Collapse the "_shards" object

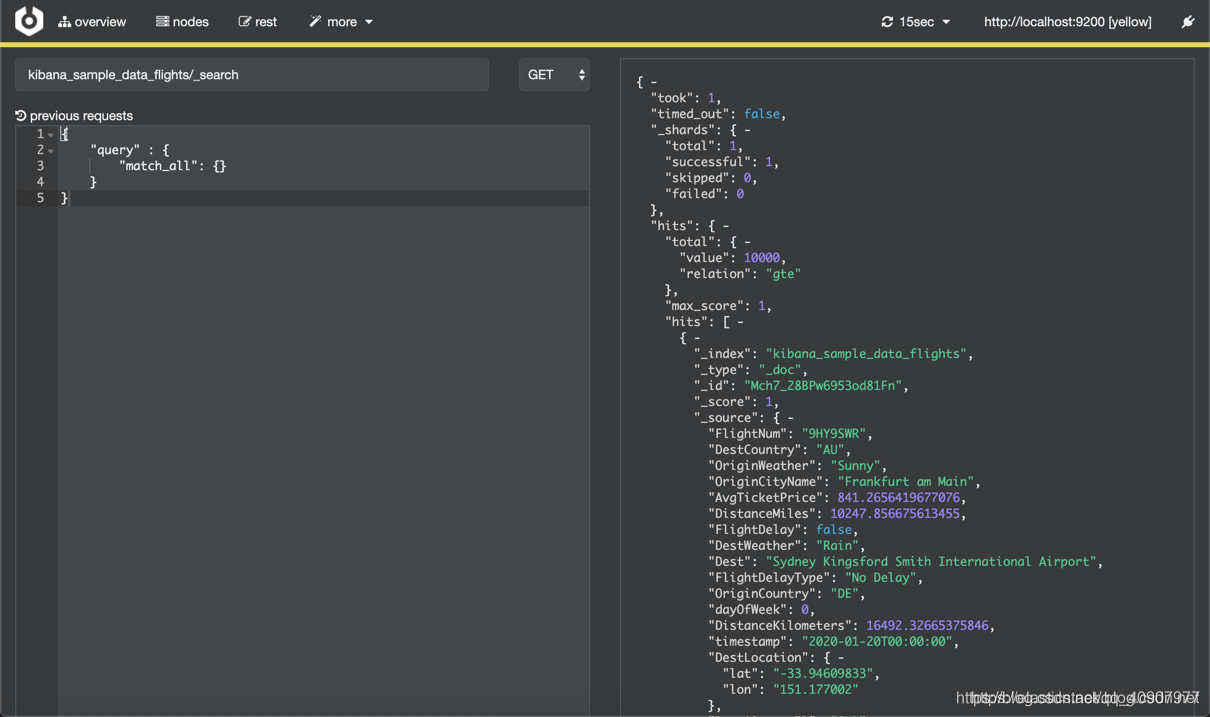coord(747,130)
